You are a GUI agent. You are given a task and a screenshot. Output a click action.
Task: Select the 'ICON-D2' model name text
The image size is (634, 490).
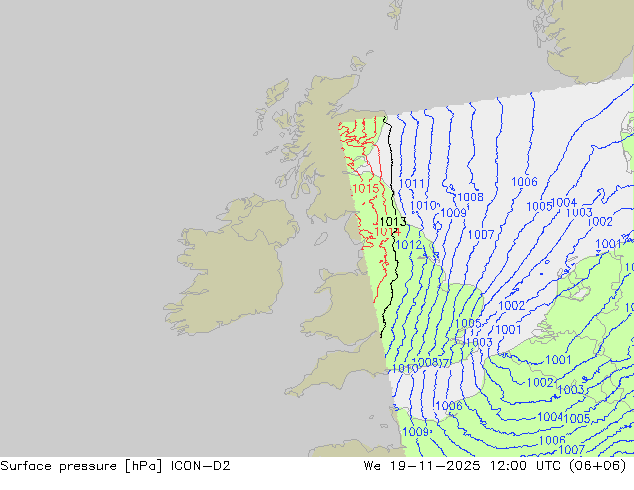tap(201, 466)
